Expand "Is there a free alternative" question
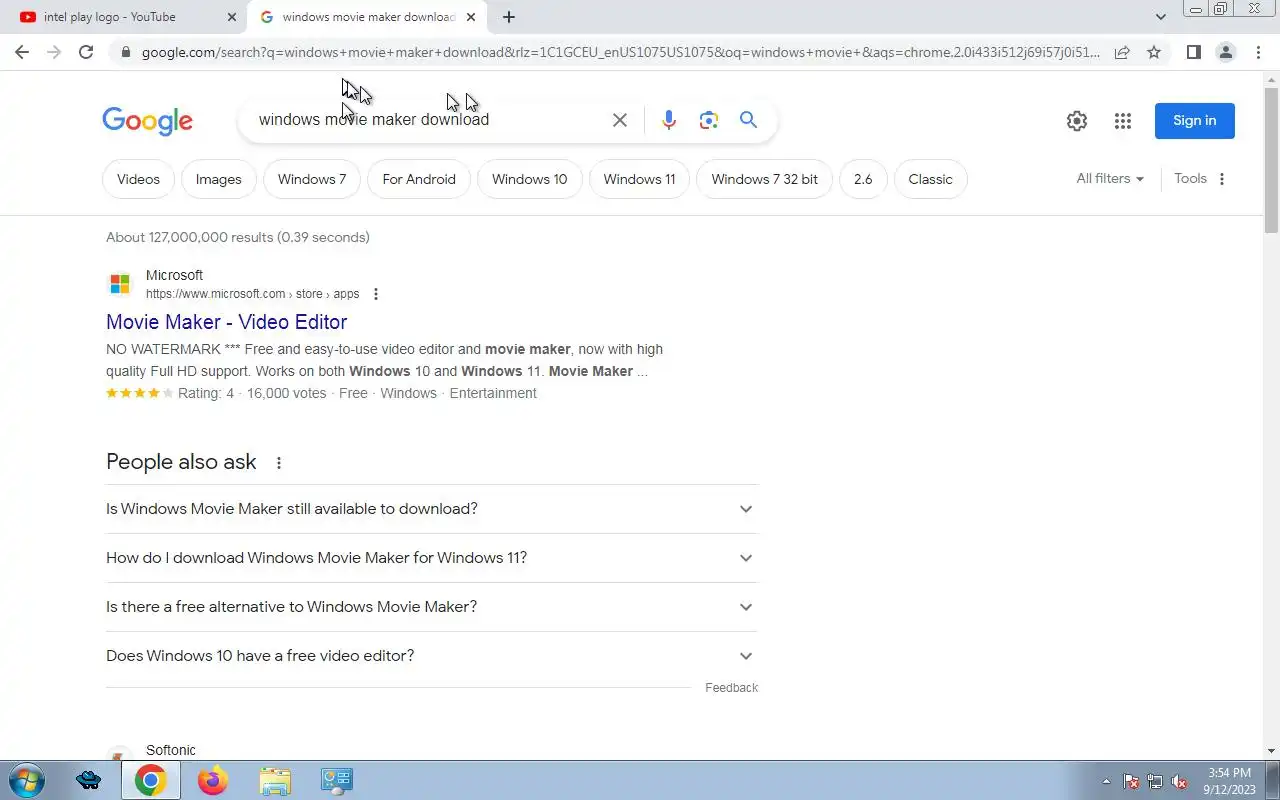The width and height of the screenshot is (1280, 800). 432,607
